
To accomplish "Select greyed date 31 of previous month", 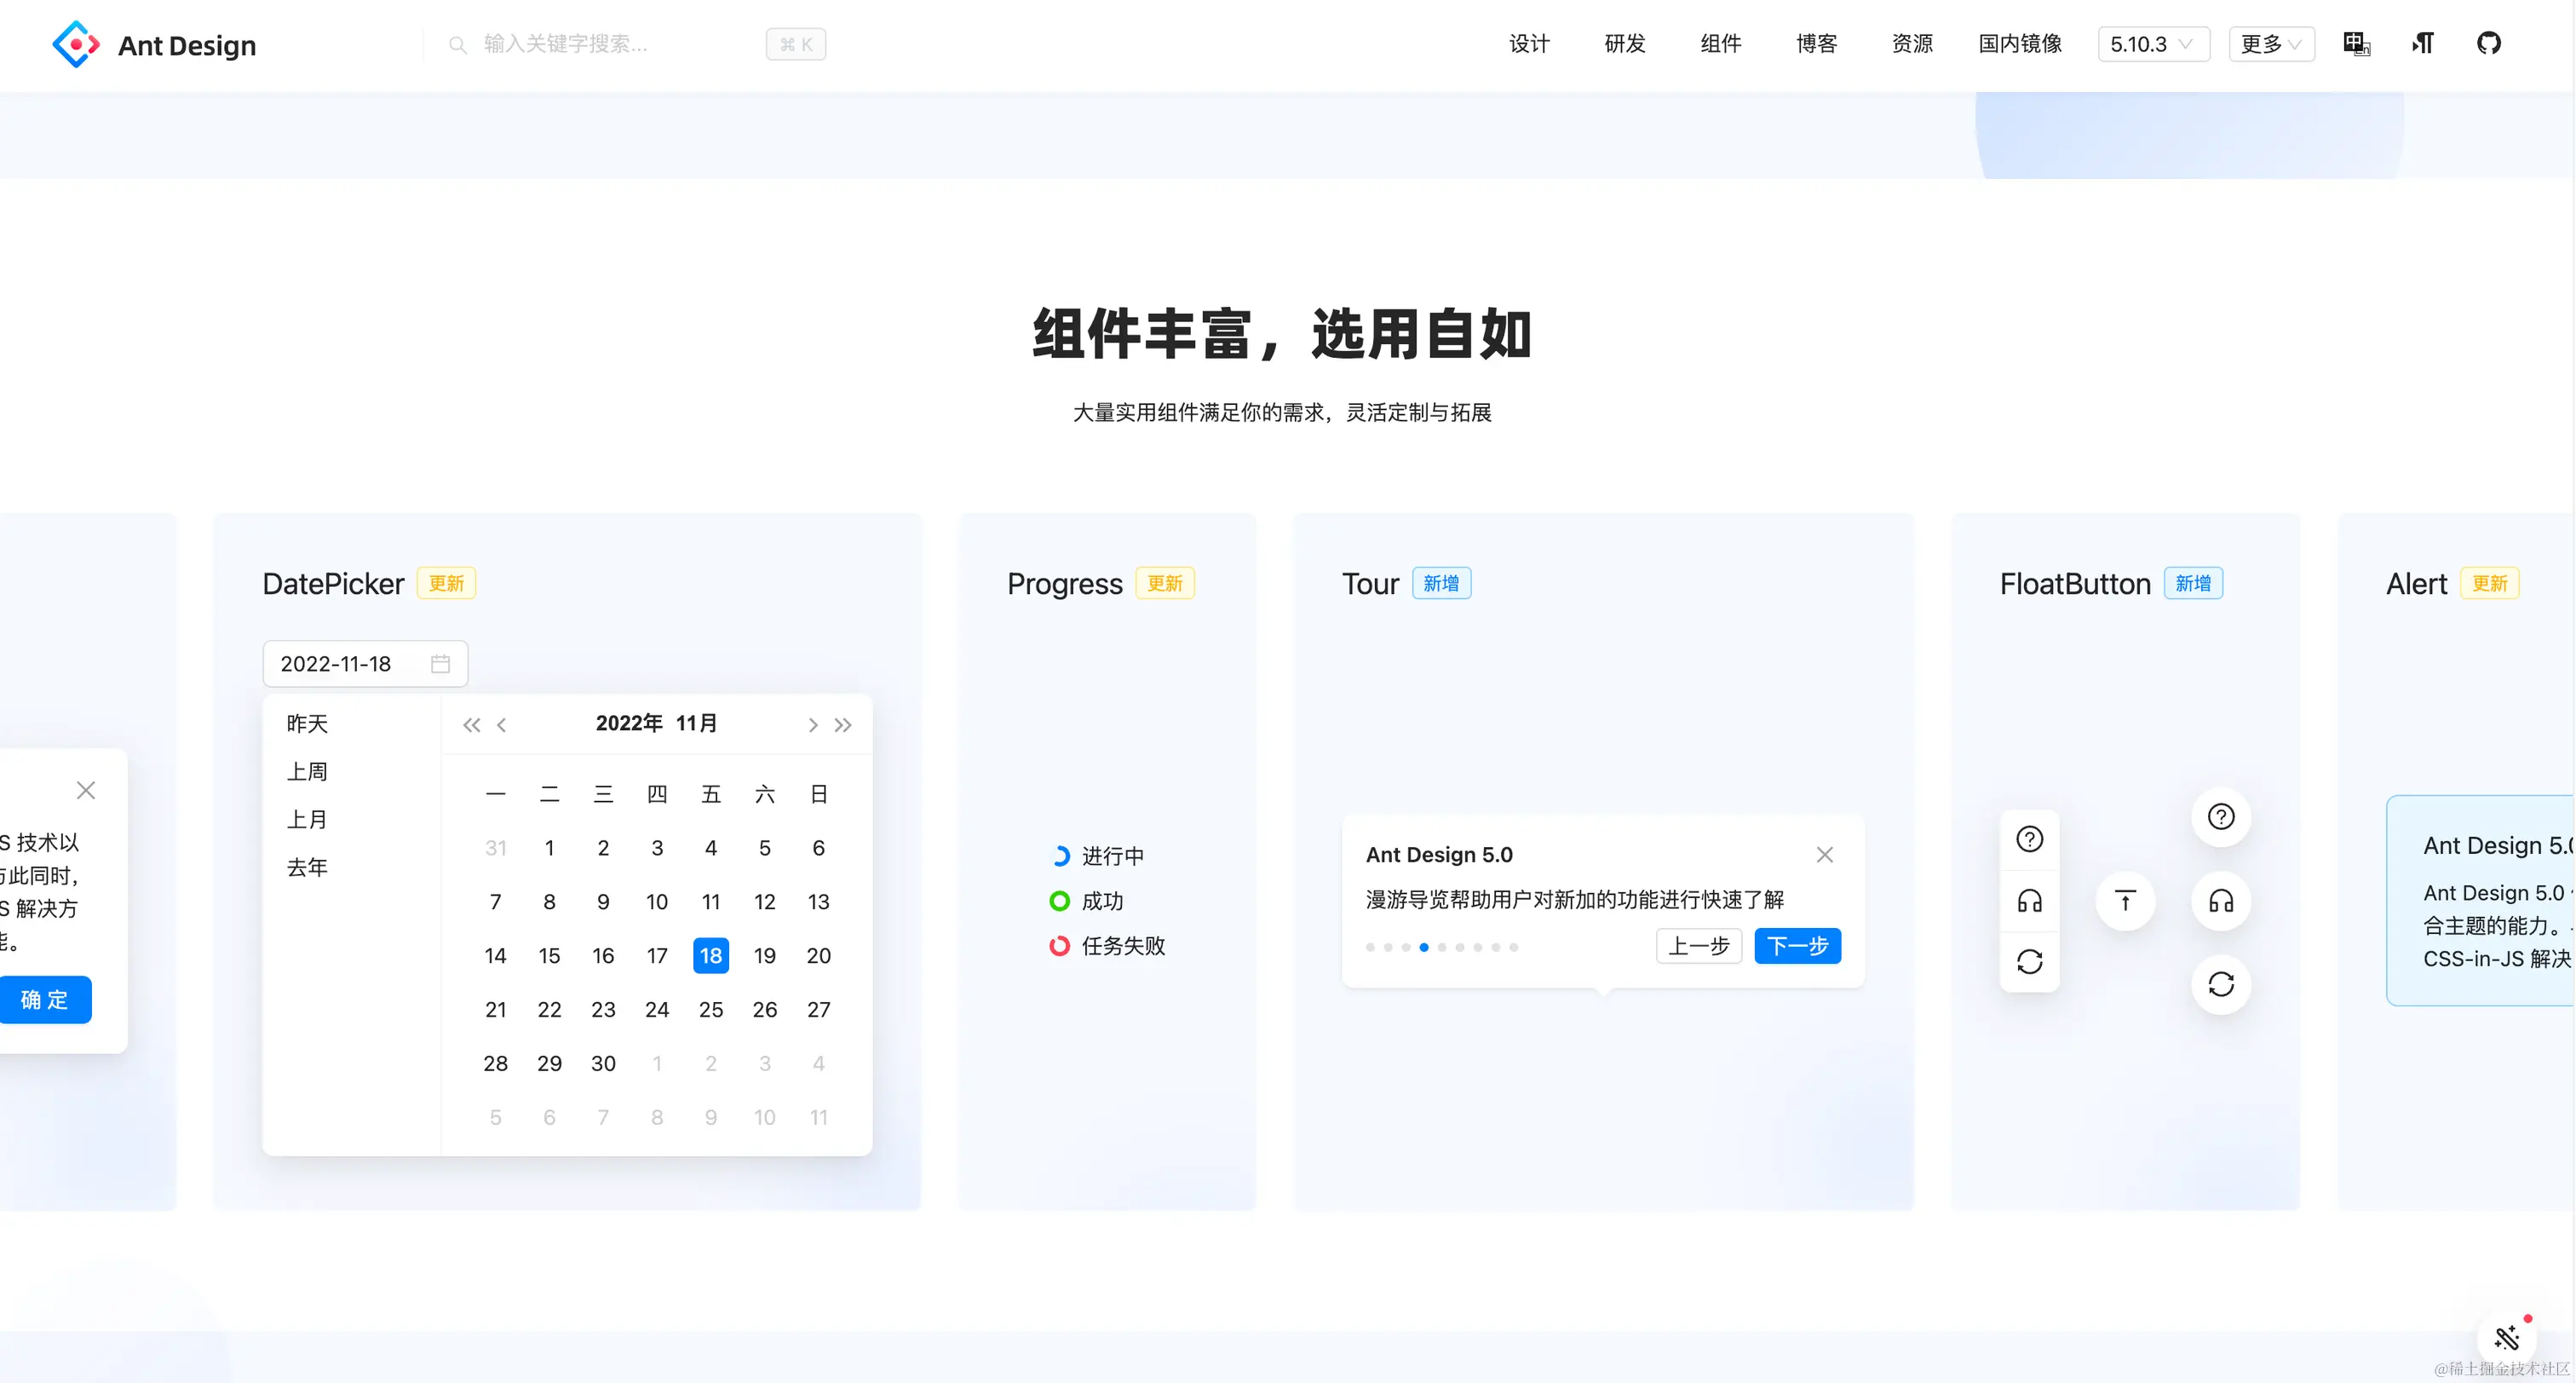I will coord(495,848).
